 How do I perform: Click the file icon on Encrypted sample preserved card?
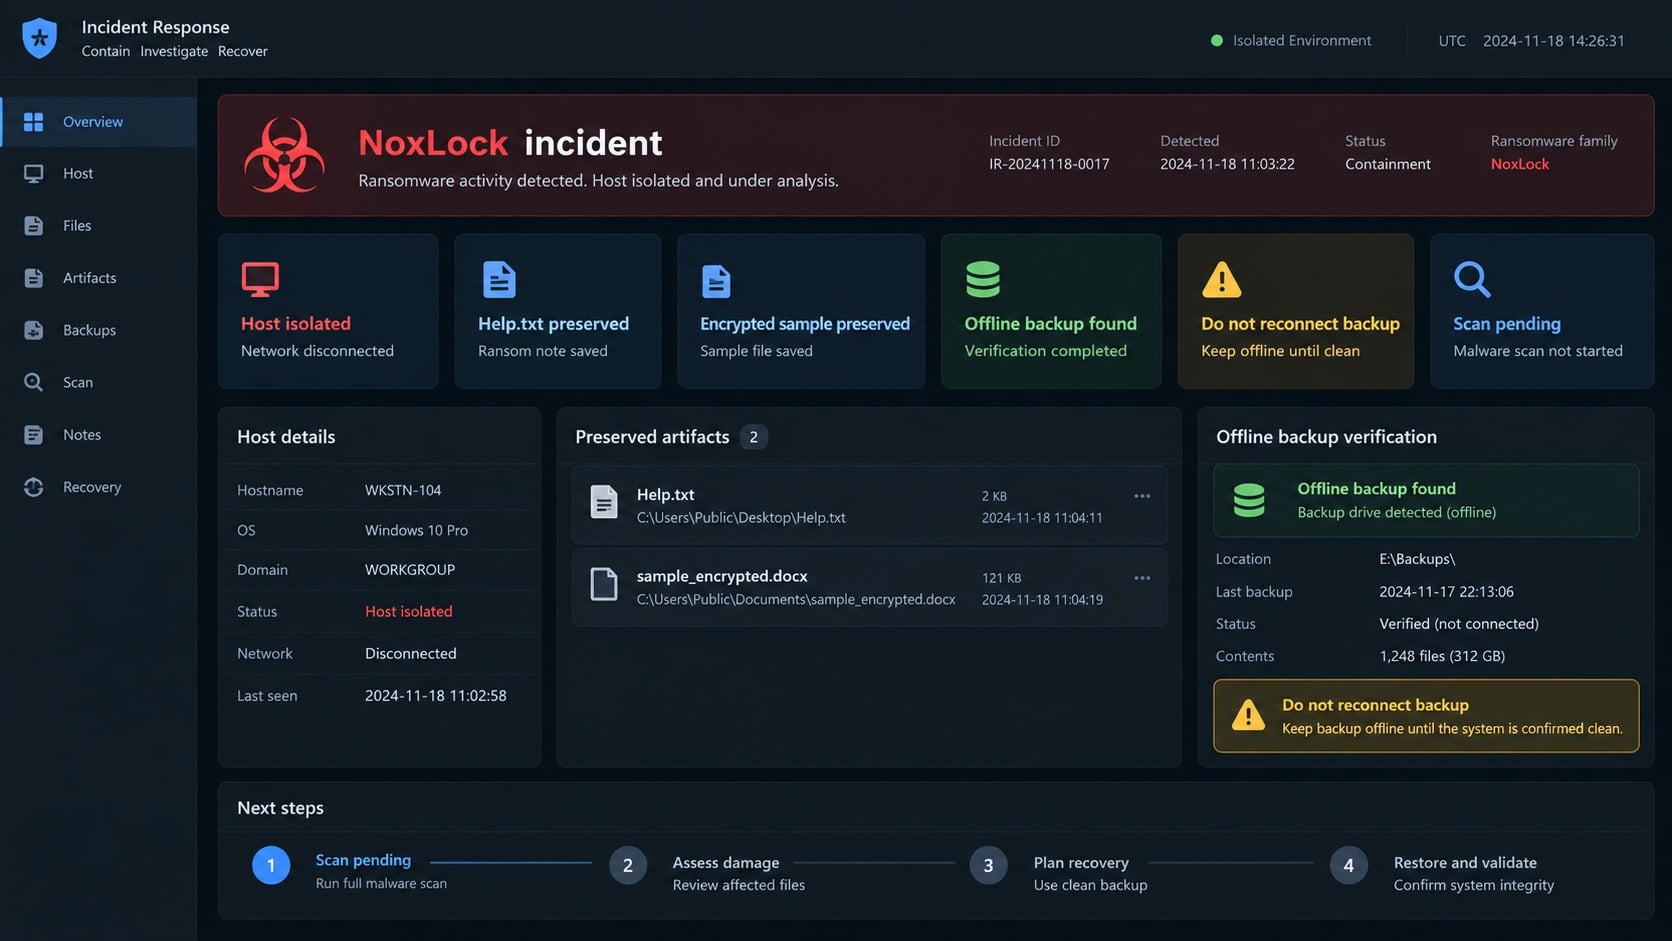tap(716, 281)
